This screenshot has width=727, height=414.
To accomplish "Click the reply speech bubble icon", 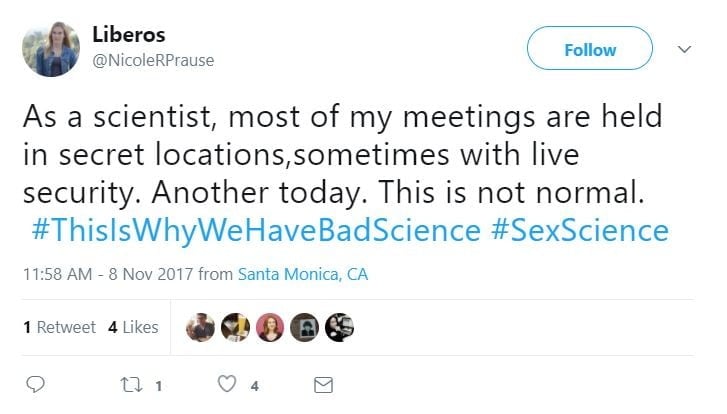I will coord(34,384).
